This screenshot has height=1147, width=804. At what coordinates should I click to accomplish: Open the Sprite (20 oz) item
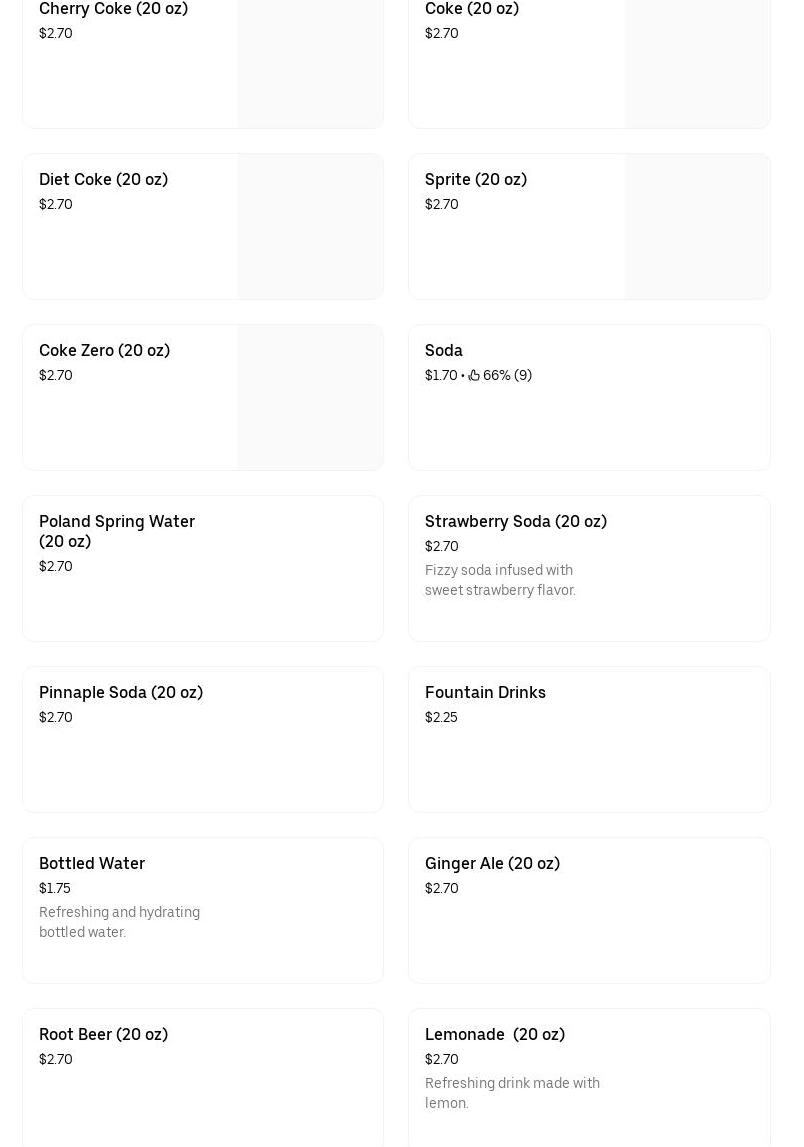click(x=476, y=180)
